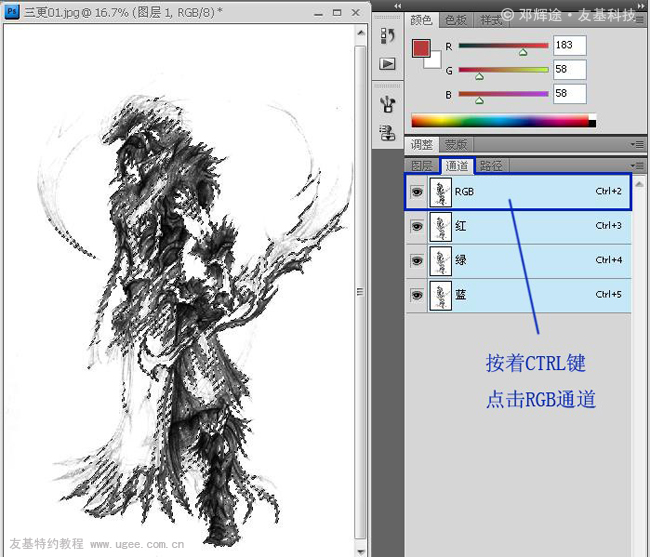The height and width of the screenshot is (557, 650).
Task: Select the 绿 channel row
Action: [518, 261]
